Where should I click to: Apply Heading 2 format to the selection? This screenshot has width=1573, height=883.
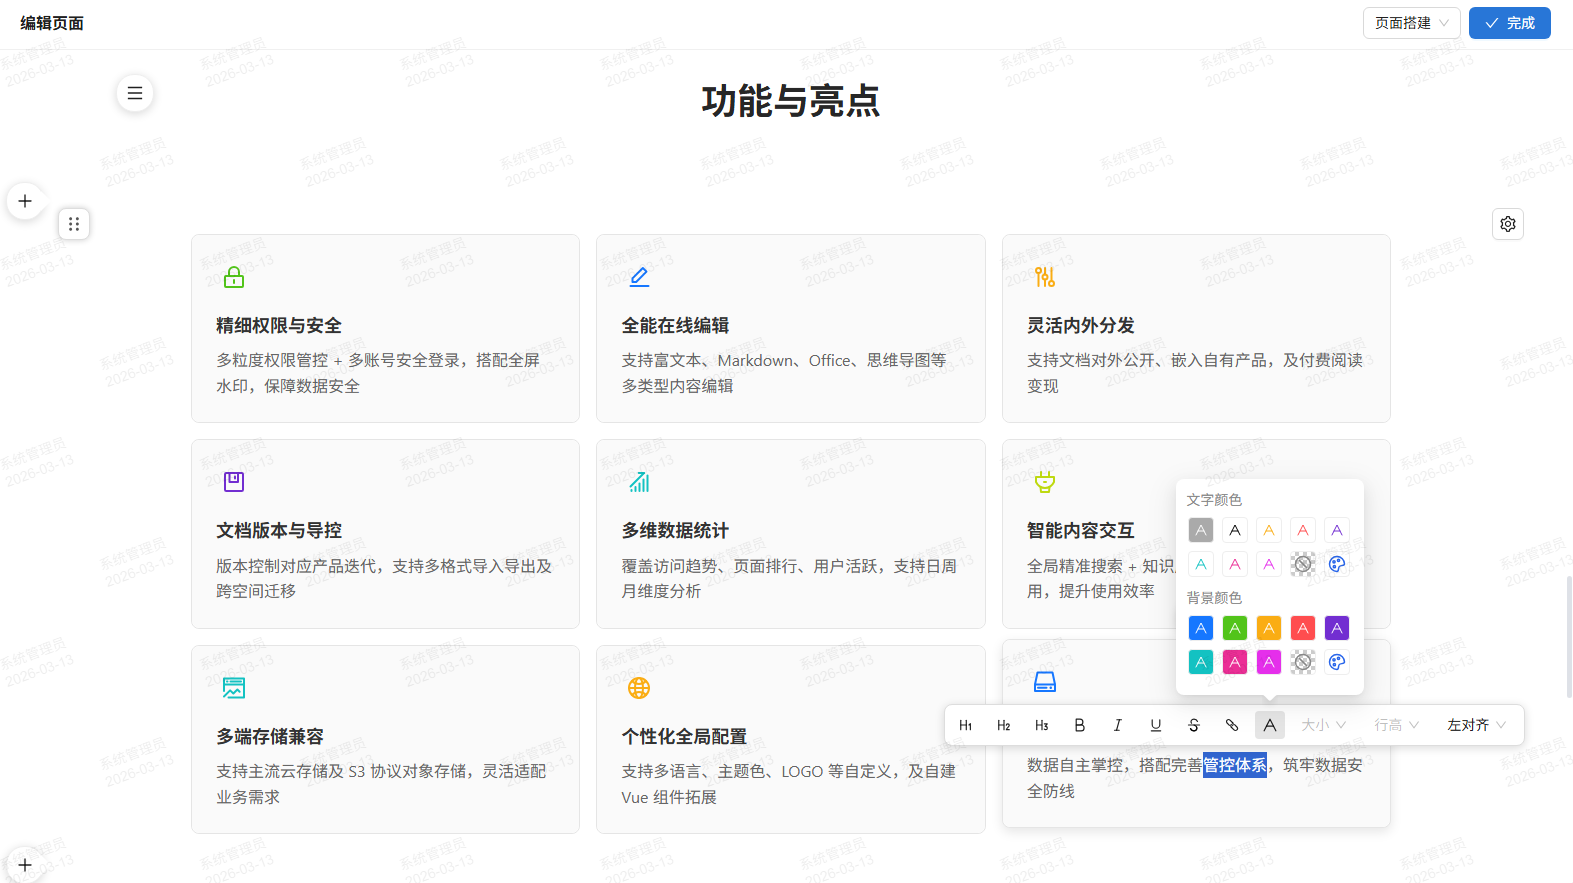click(x=1004, y=725)
